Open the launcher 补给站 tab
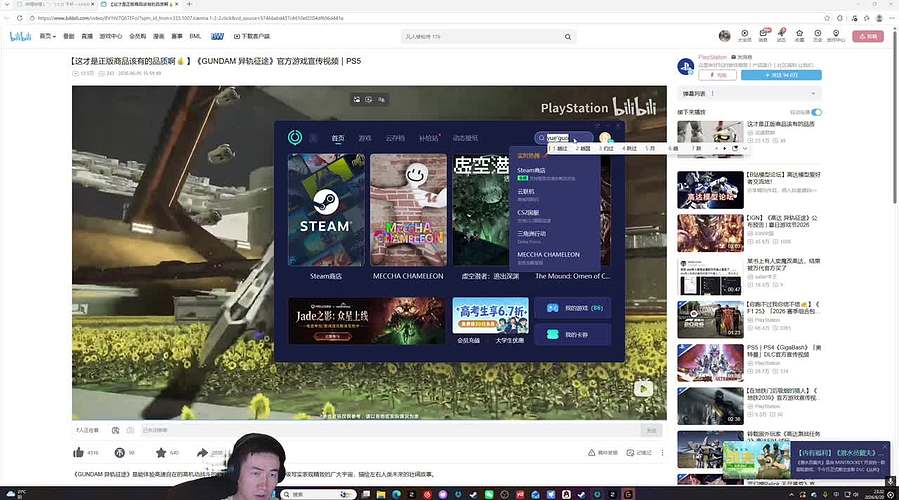 429,138
